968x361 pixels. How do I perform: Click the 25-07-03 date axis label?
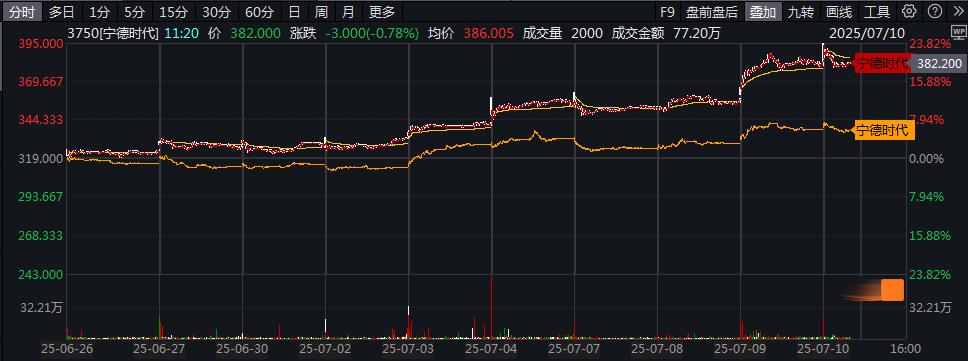408,349
